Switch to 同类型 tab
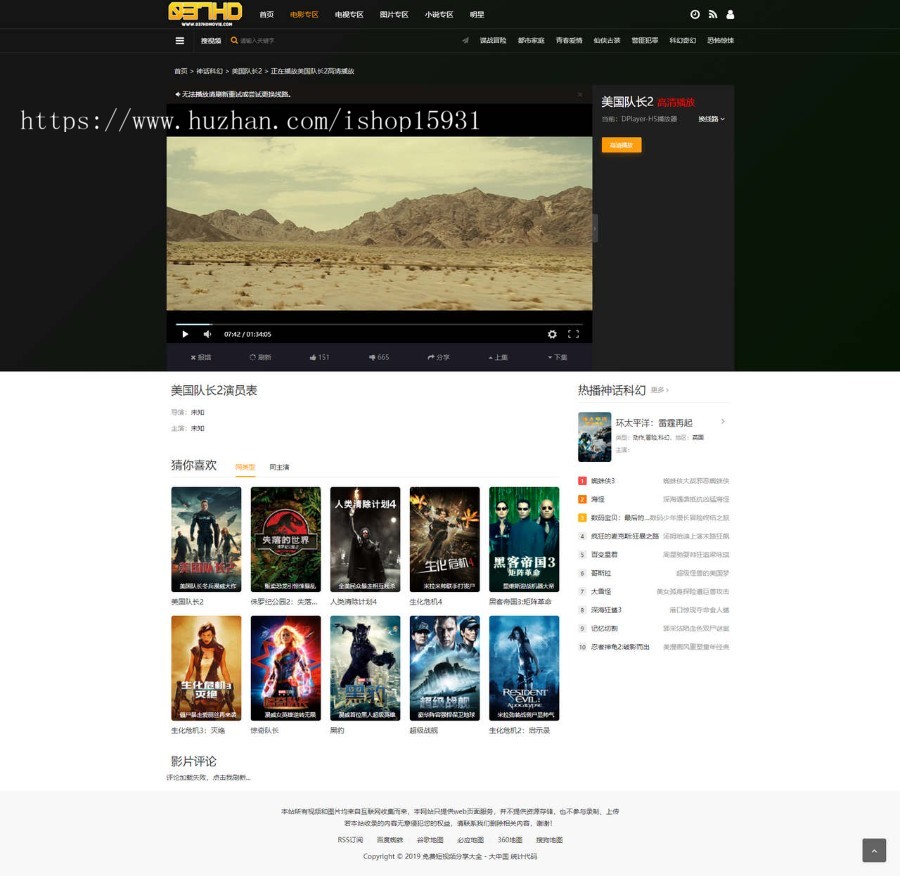The width and height of the screenshot is (900, 876). click(245, 467)
